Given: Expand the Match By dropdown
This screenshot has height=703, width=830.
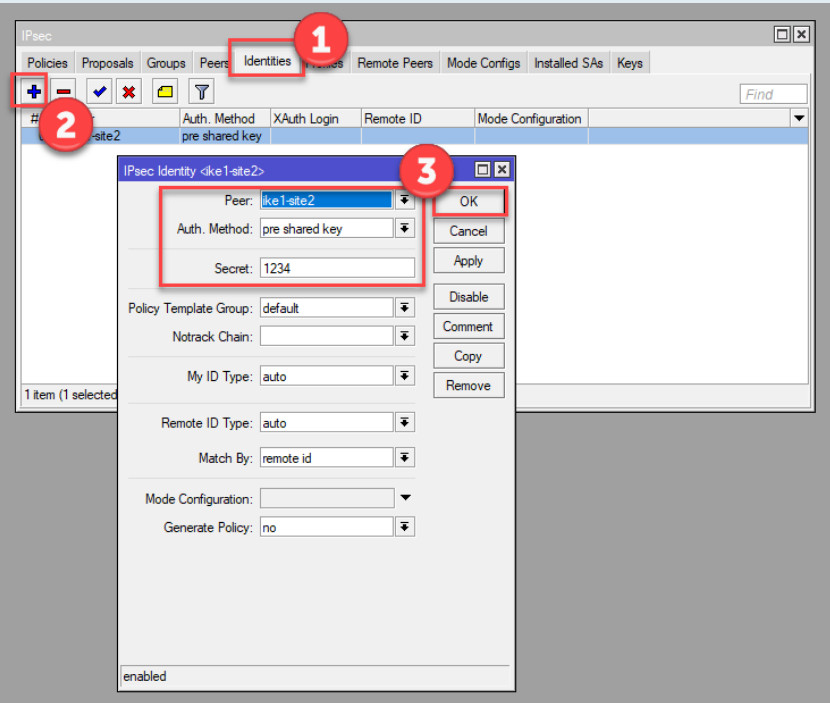Looking at the screenshot, I should (x=404, y=458).
